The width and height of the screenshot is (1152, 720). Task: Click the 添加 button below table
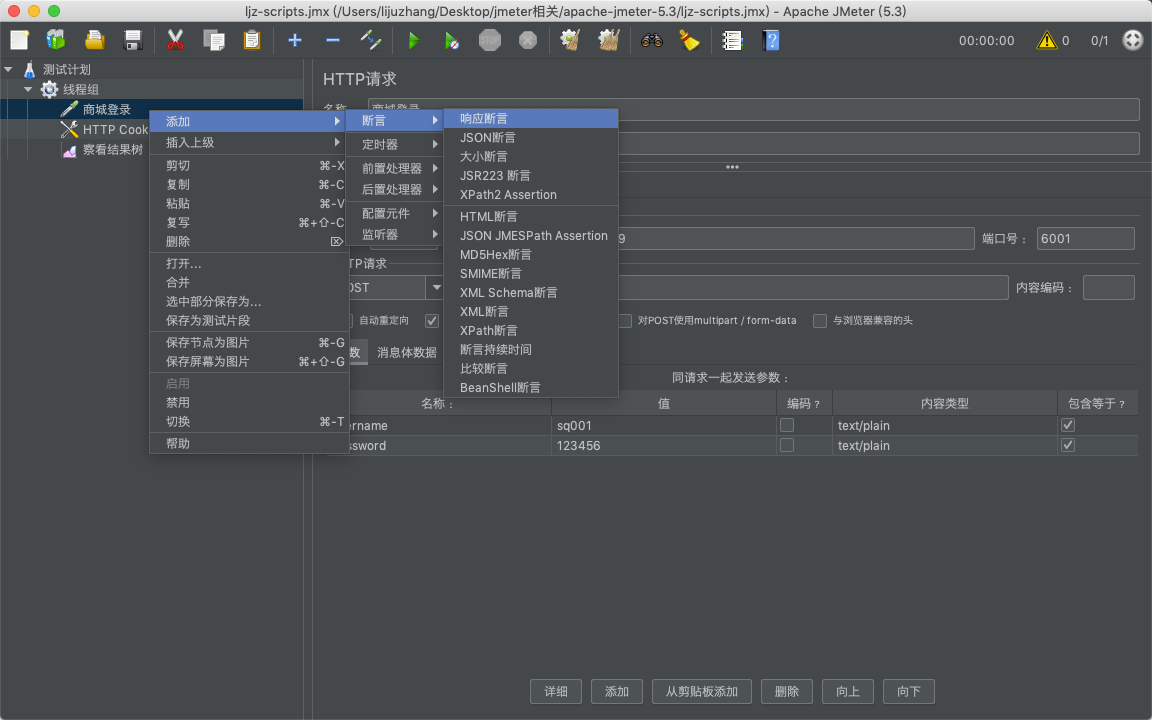(617, 691)
